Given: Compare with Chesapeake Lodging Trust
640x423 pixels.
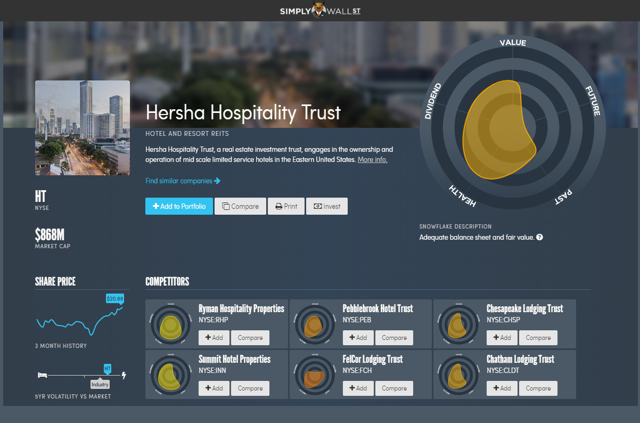Looking at the screenshot, I should (538, 338).
